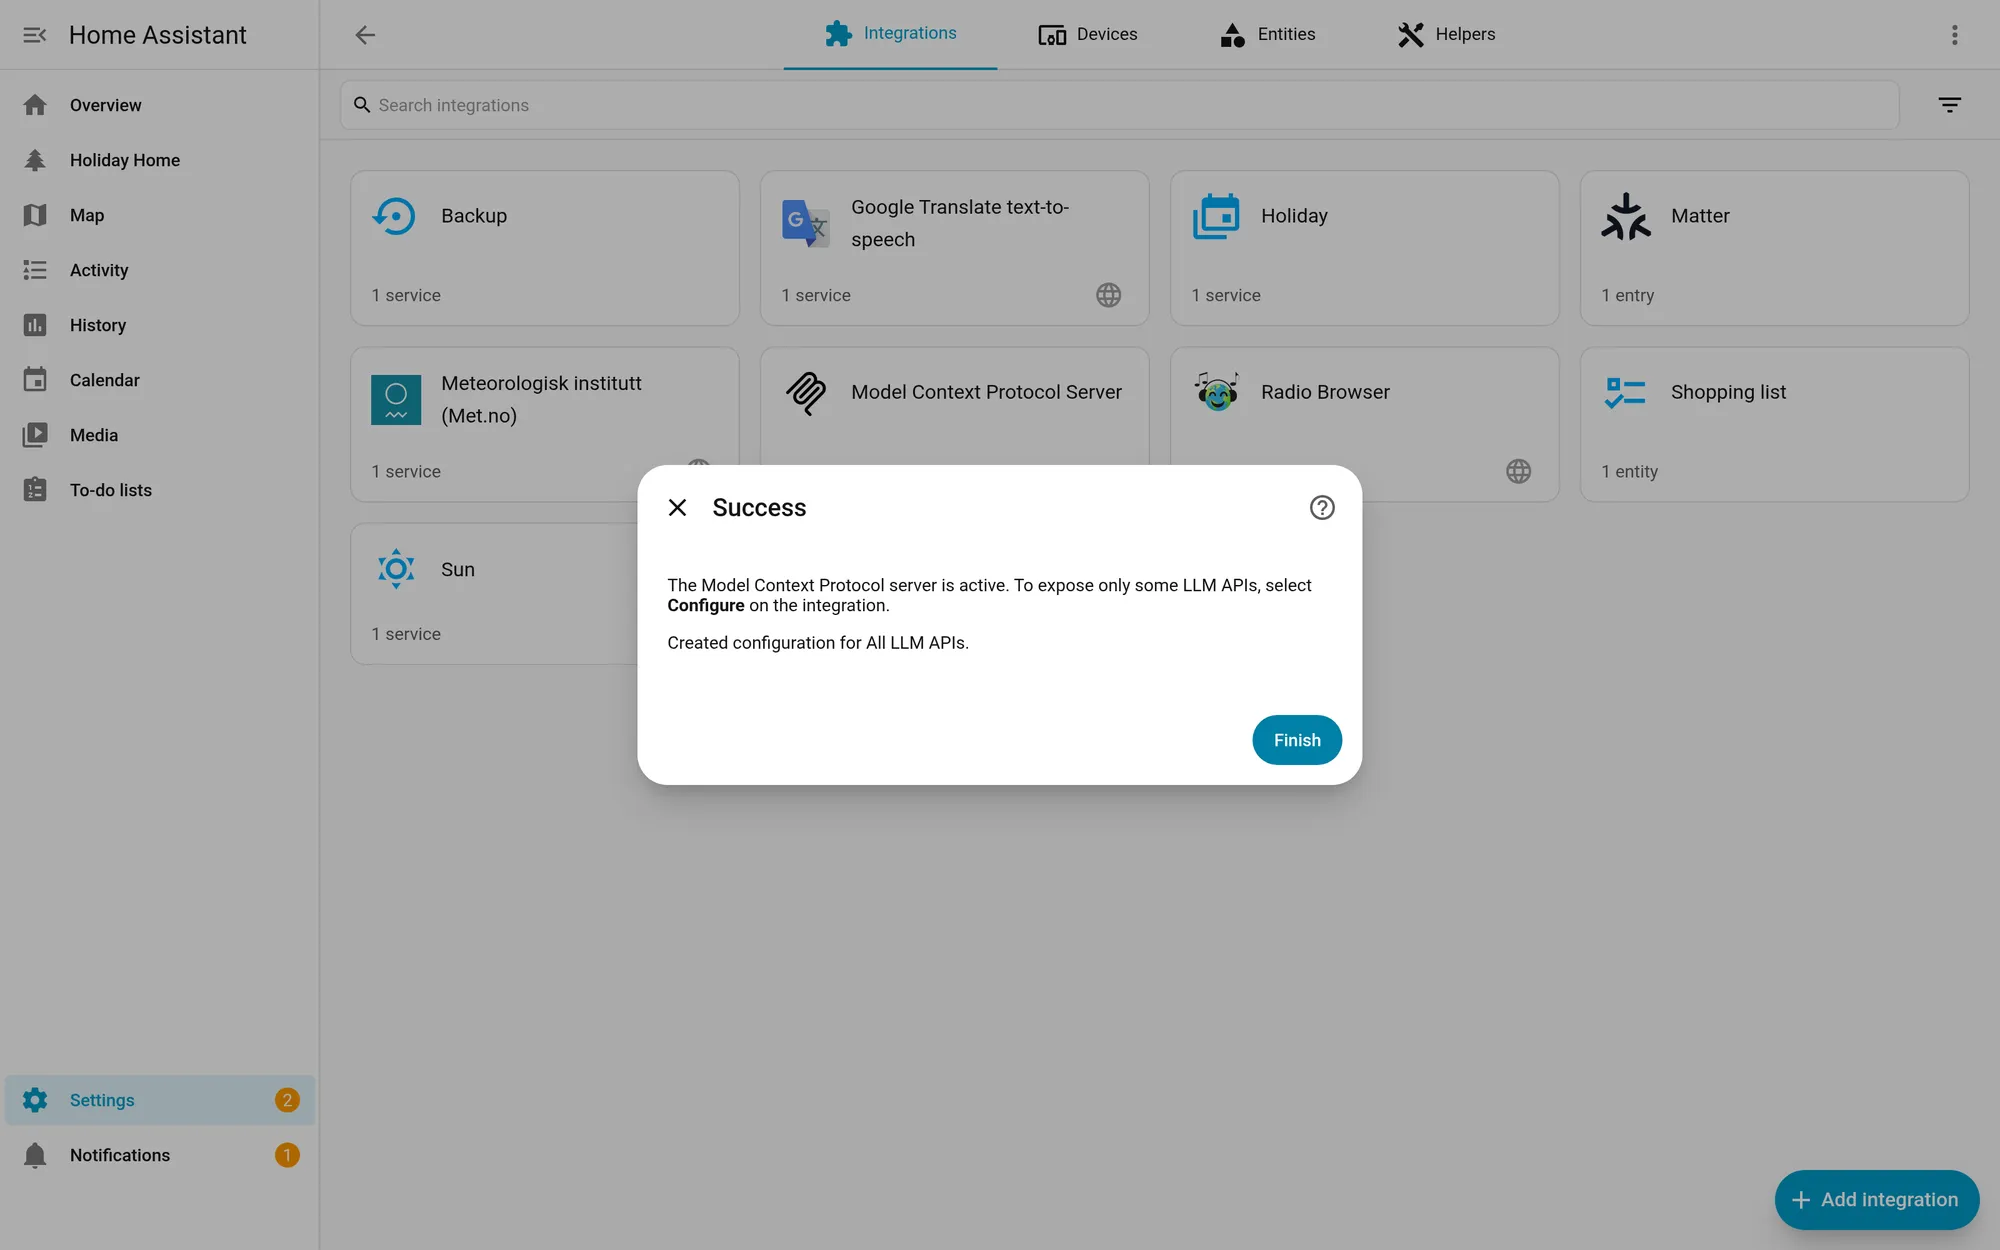Screen dimensions: 2000x1250
Task: Click '1 service' on Holiday card
Action: (1225, 295)
